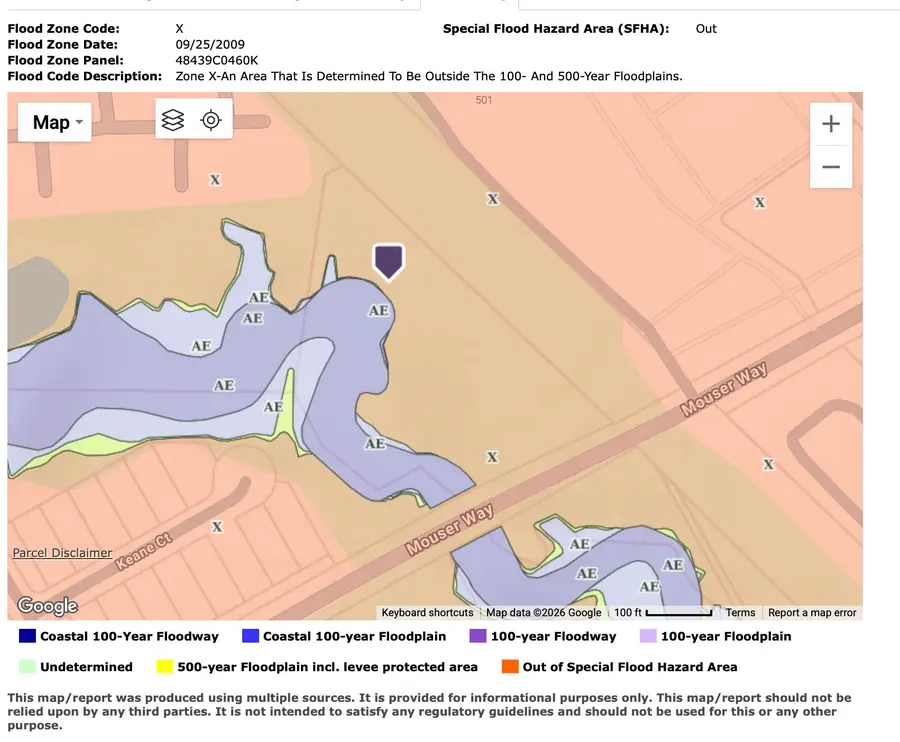Click the locate target crosshair icon
This screenshot has width=900, height=742.
210,120
